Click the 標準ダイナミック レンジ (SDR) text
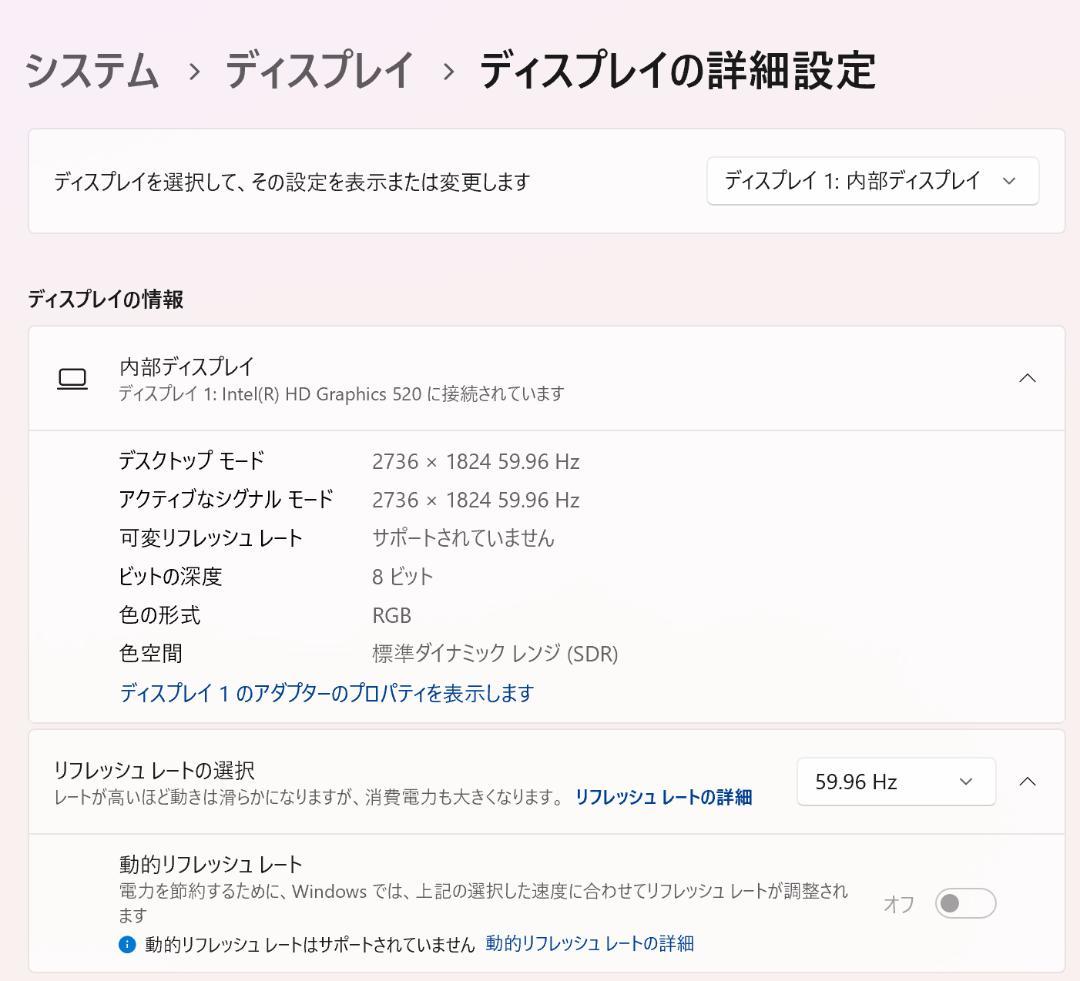 coord(494,654)
